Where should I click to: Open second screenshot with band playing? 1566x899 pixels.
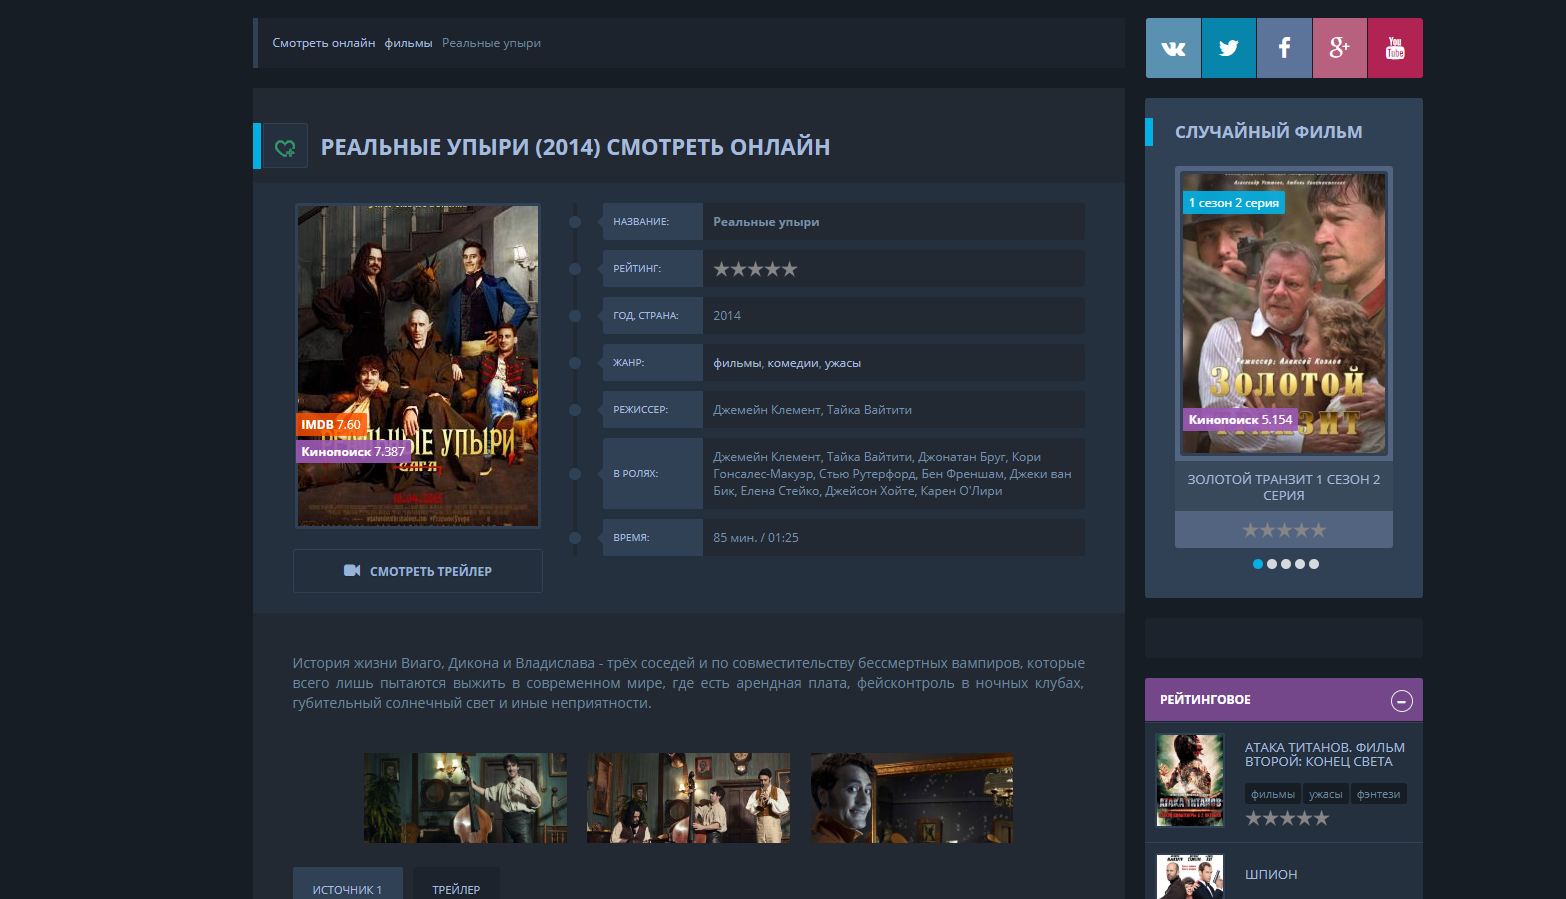pyautogui.click(x=688, y=798)
